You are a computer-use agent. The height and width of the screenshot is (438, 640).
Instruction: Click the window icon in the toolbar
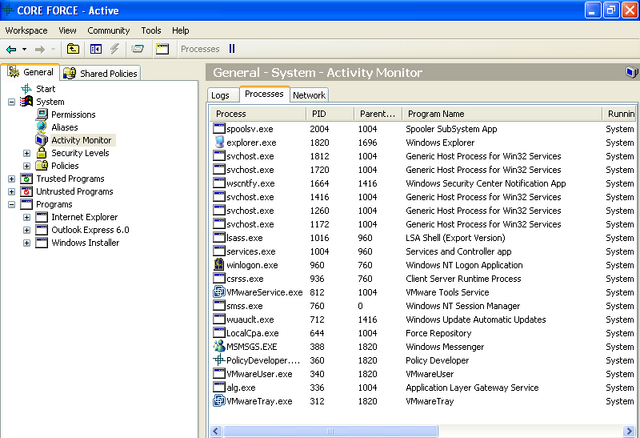[162, 49]
